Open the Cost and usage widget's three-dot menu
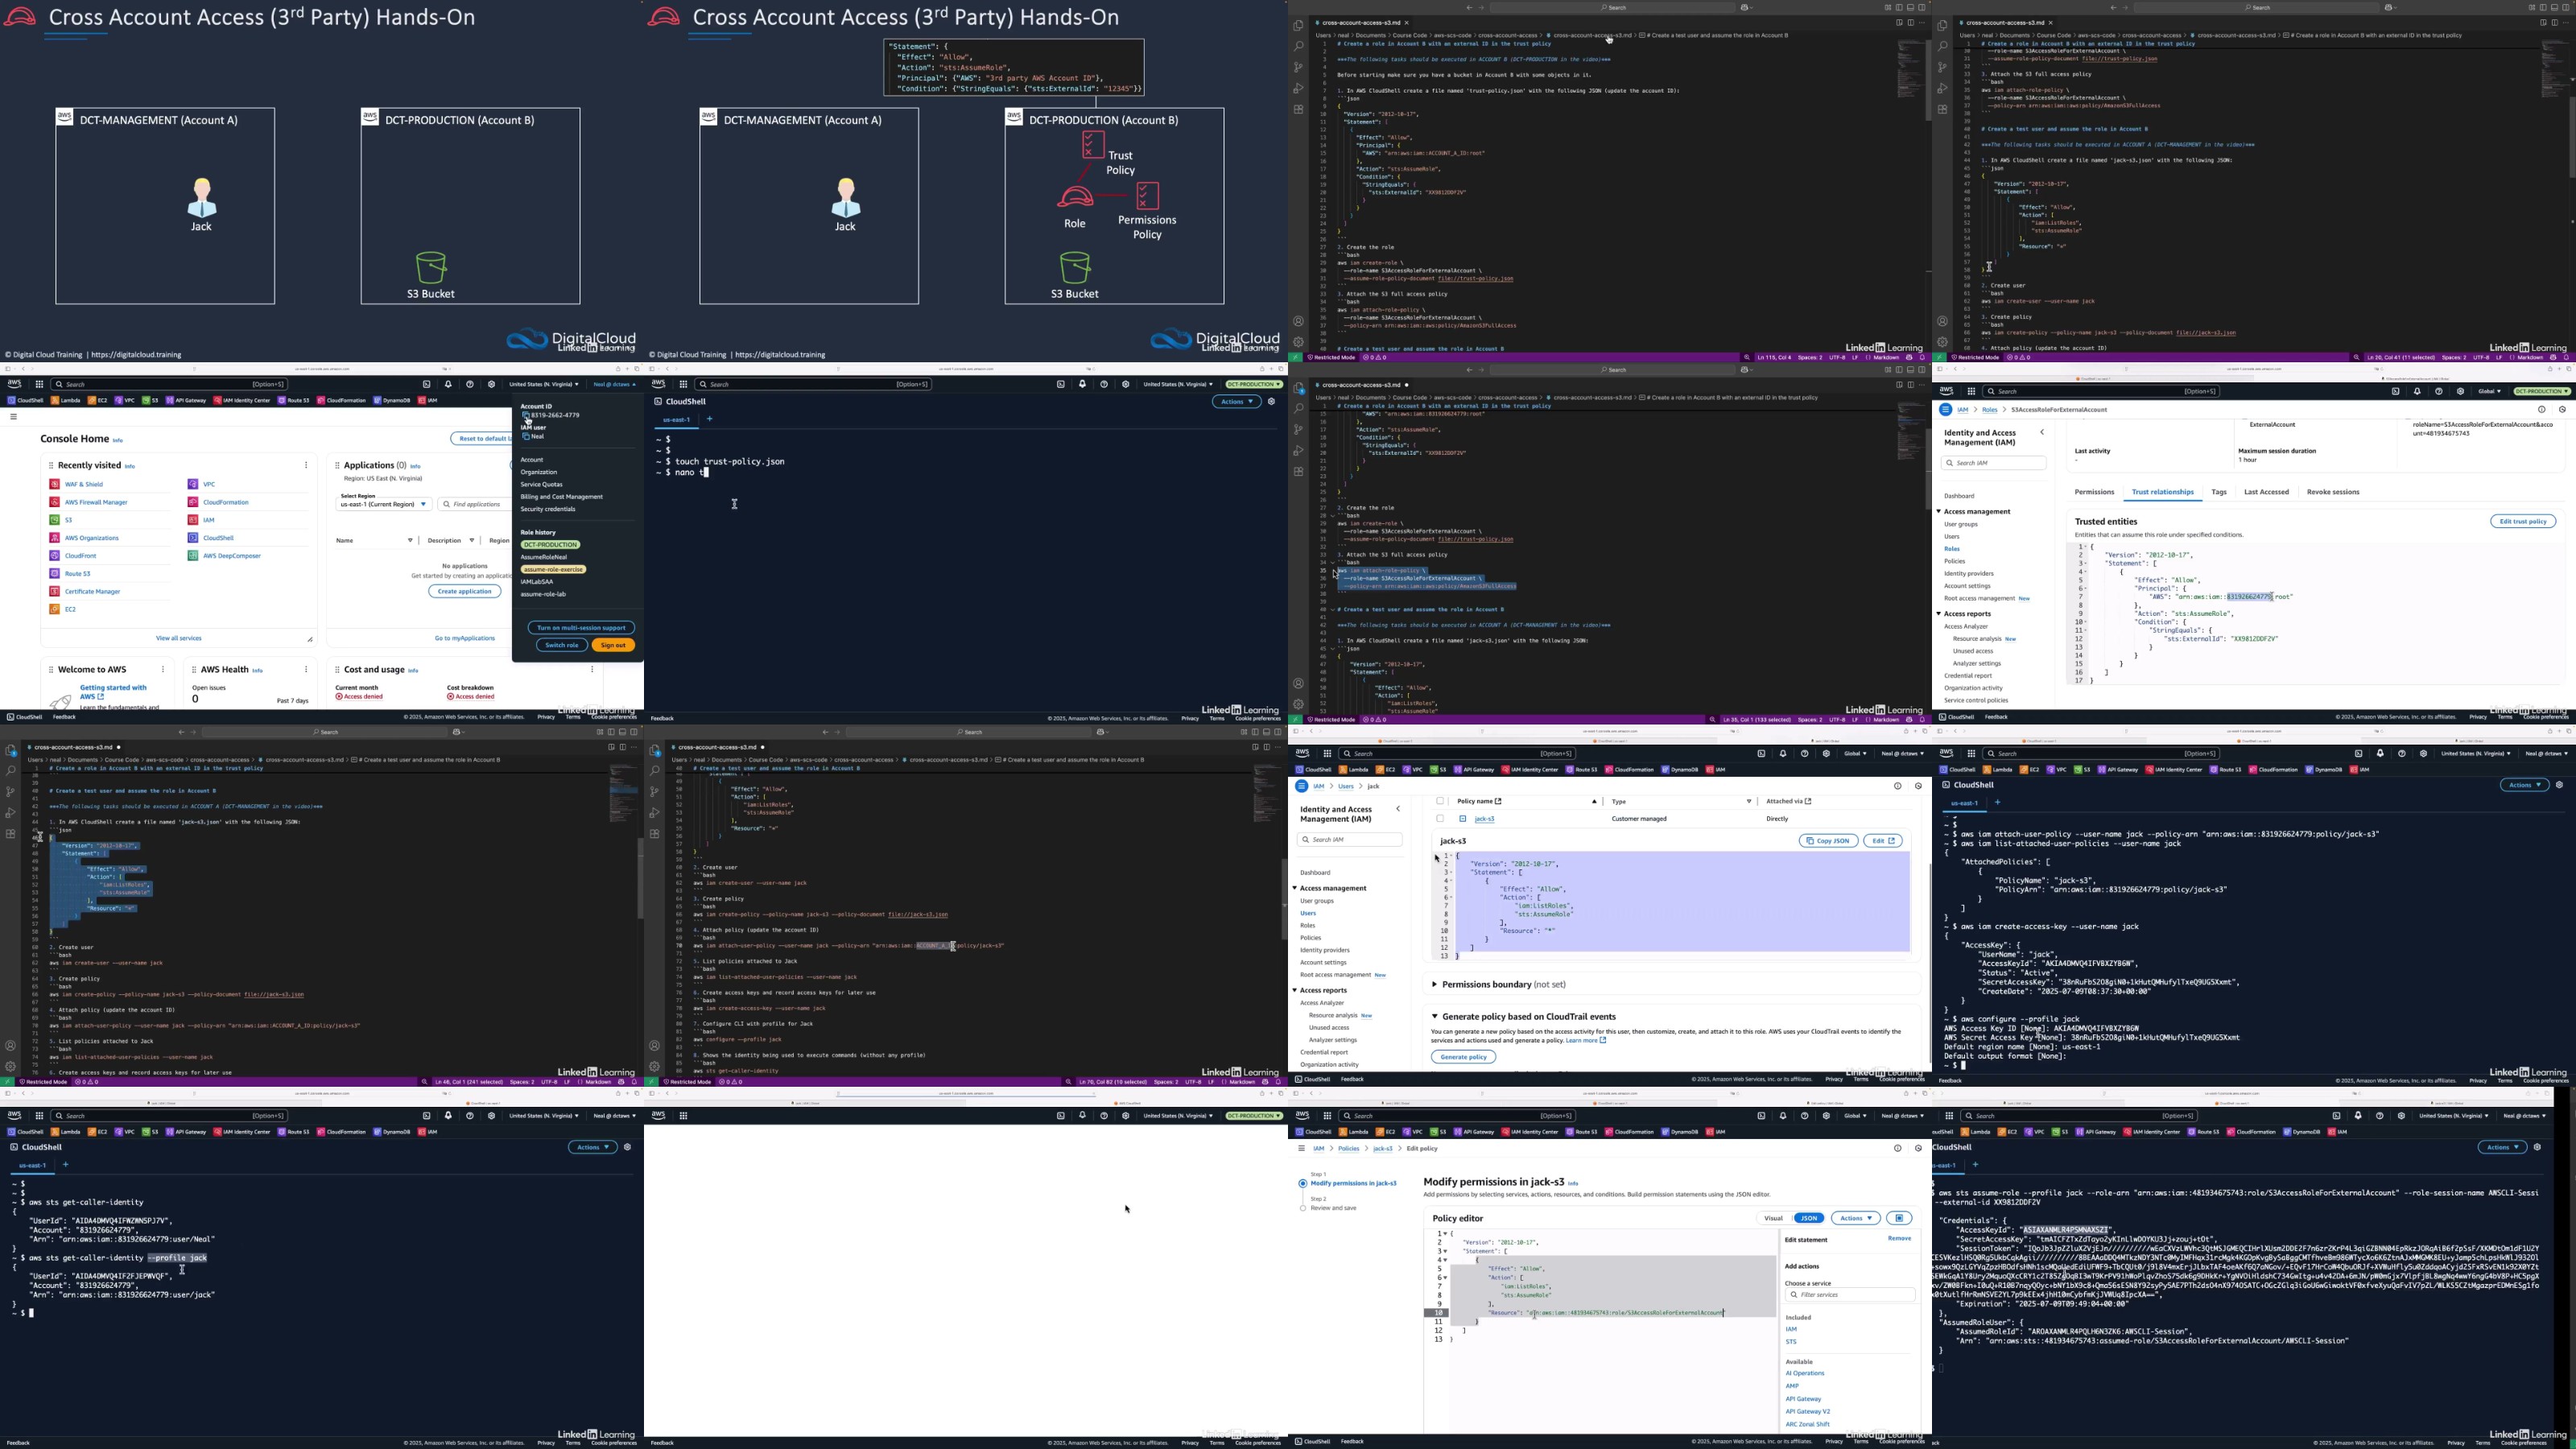 pyautogui.click(x=592, y=670)
